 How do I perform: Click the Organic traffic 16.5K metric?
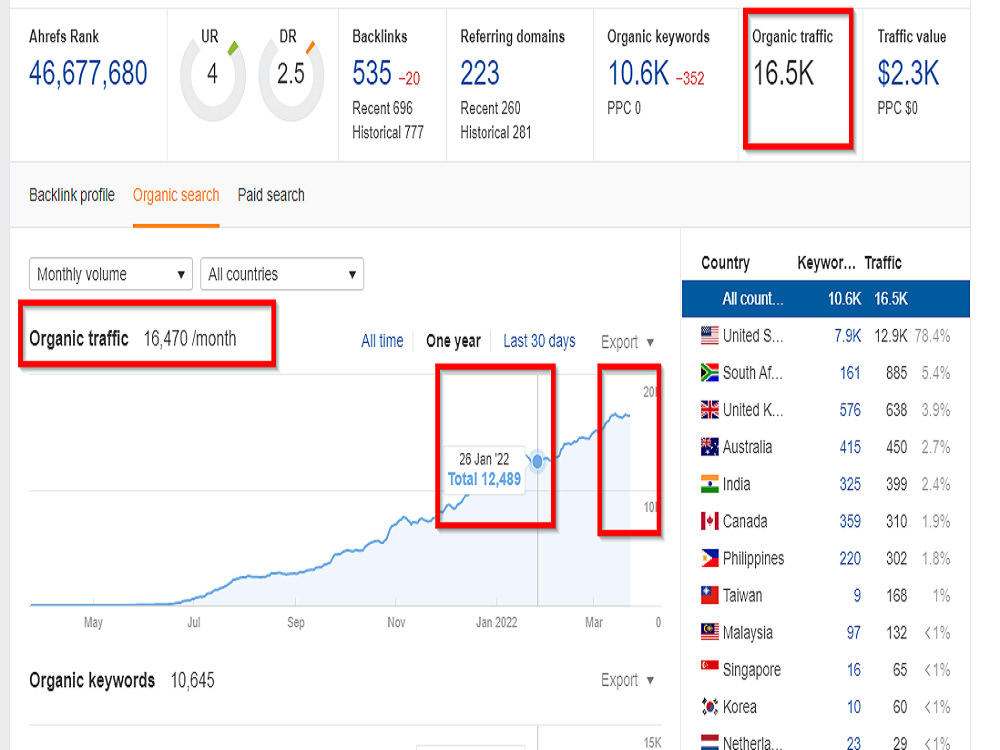coord(784,73)
